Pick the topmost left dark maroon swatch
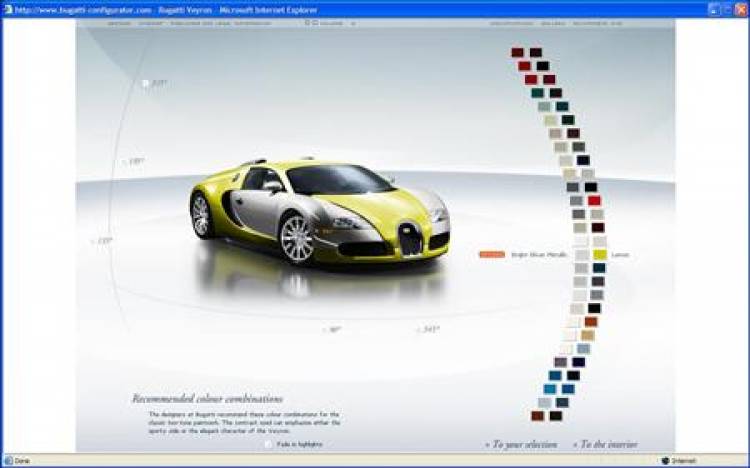This screenshot has height=468, width=750. coord(518,53)
